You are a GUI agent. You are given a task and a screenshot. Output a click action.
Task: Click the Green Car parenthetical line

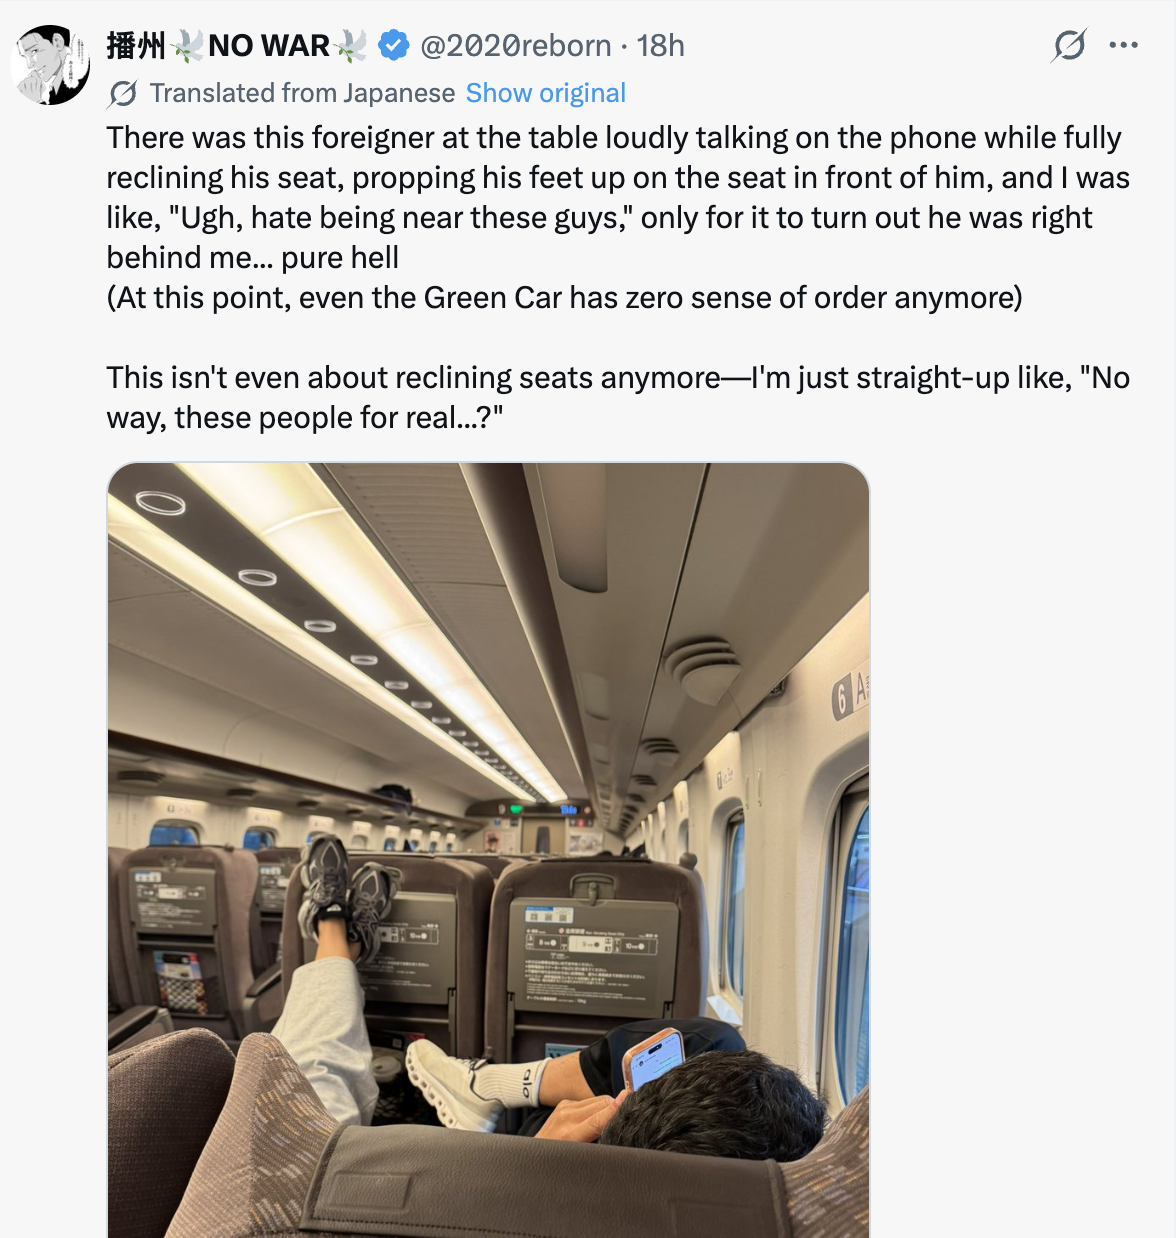[565, 297]
